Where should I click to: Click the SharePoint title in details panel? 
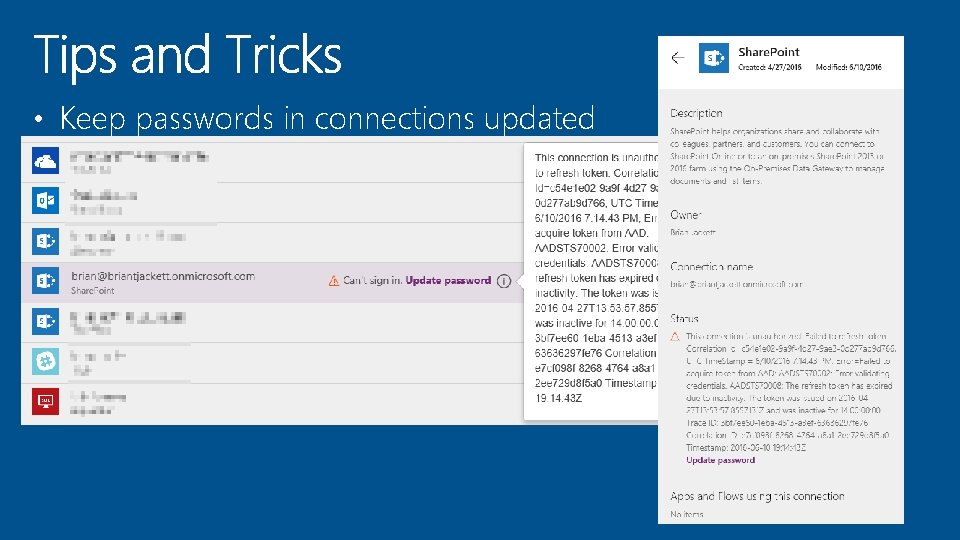click(769, 52)
